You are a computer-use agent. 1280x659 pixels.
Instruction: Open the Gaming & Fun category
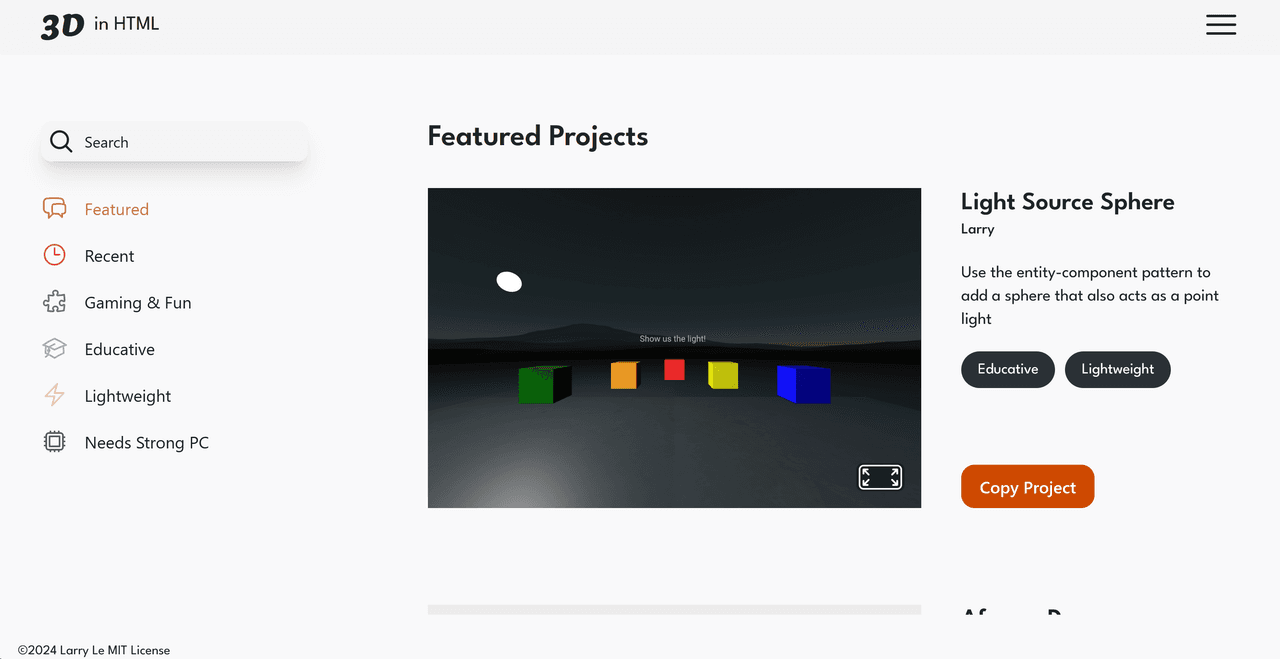[137, 302]
